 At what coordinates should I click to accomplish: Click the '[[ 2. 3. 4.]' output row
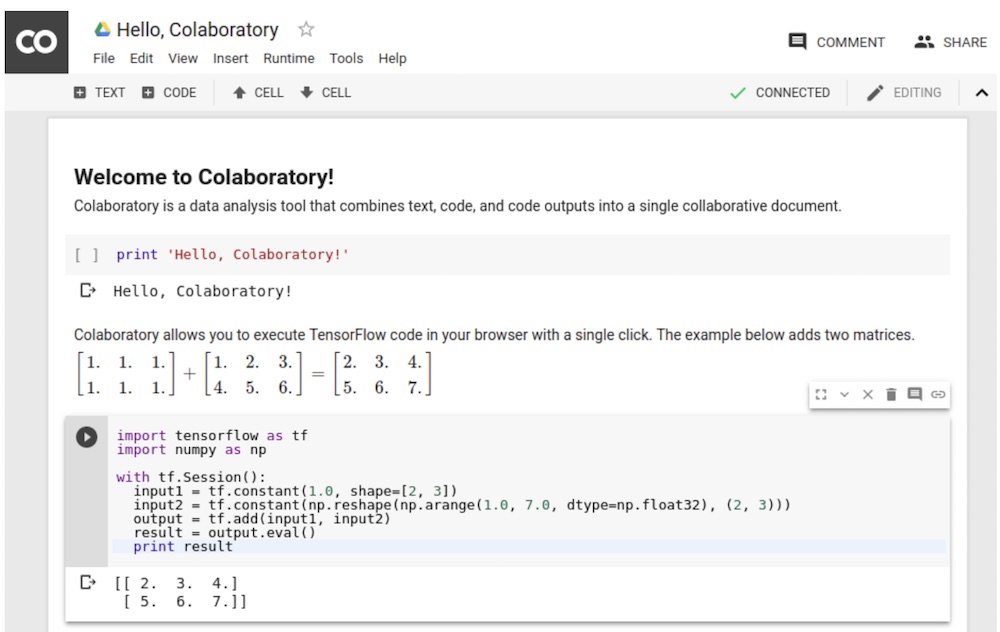[176, 584]
